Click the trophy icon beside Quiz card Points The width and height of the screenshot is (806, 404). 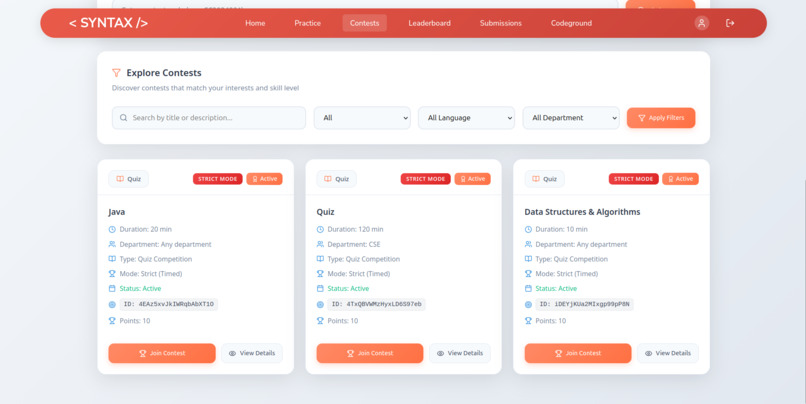pyautogui.click(x=320, y=321)
